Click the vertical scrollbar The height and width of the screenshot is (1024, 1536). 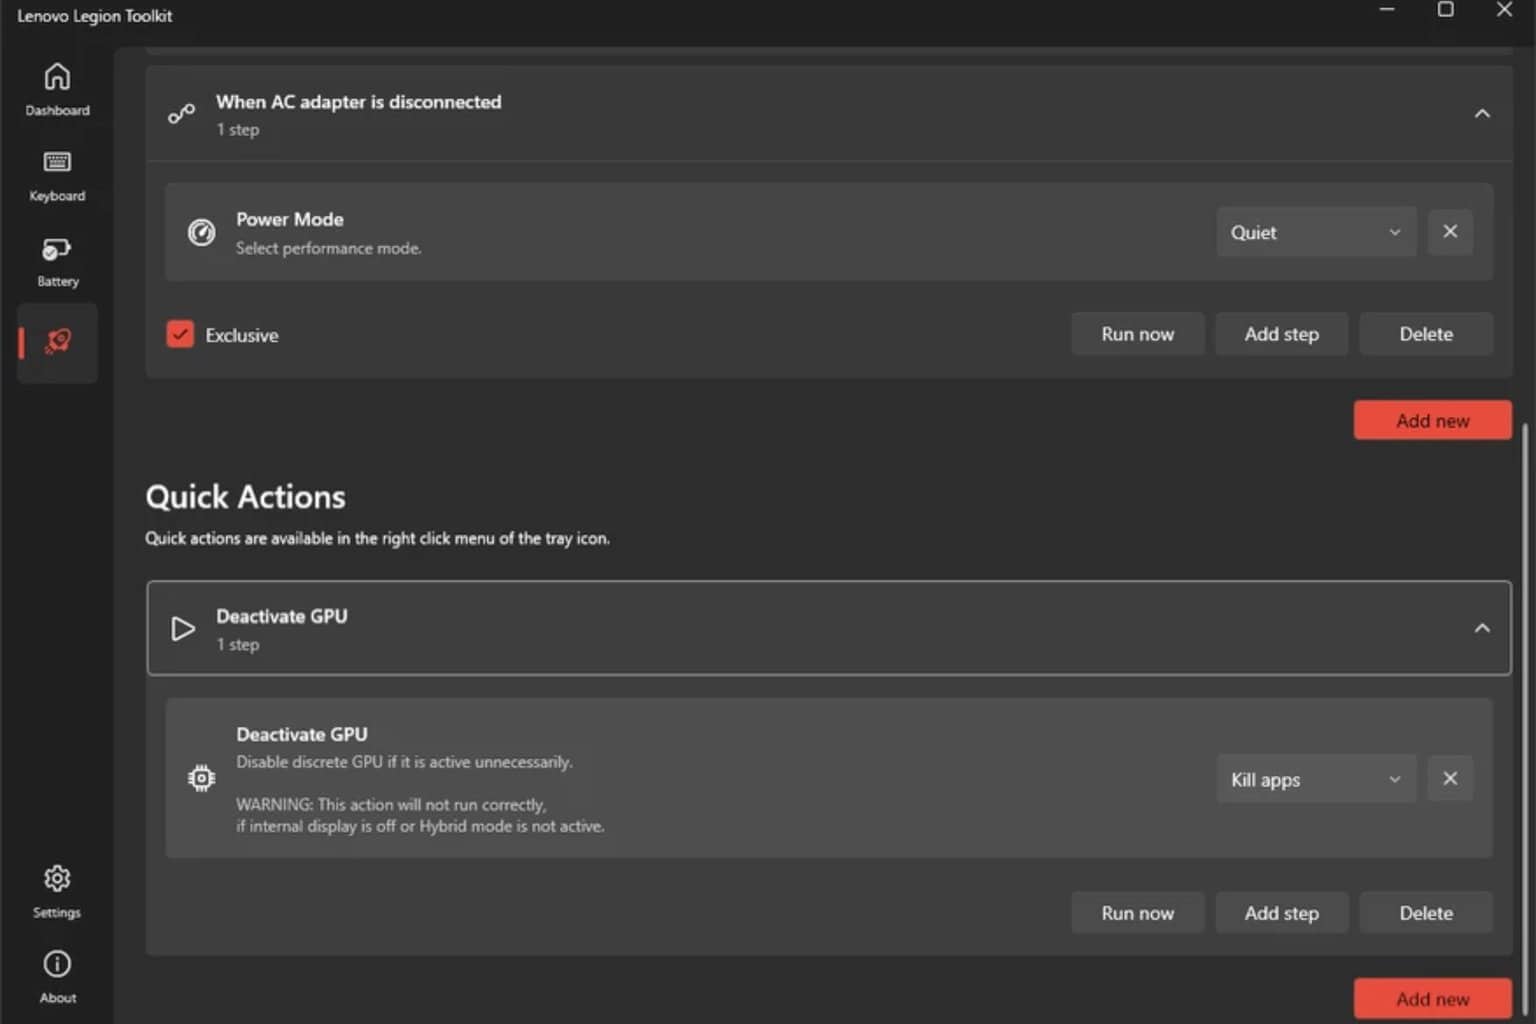1525,700
